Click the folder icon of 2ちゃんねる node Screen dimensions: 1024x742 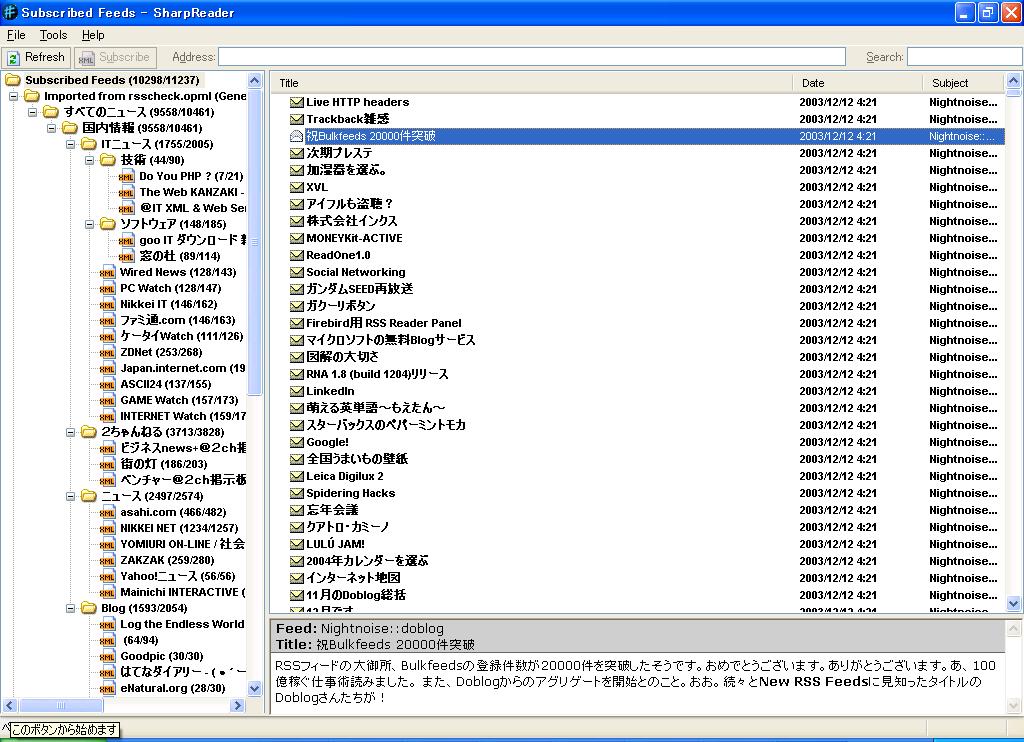click(89, 432)
